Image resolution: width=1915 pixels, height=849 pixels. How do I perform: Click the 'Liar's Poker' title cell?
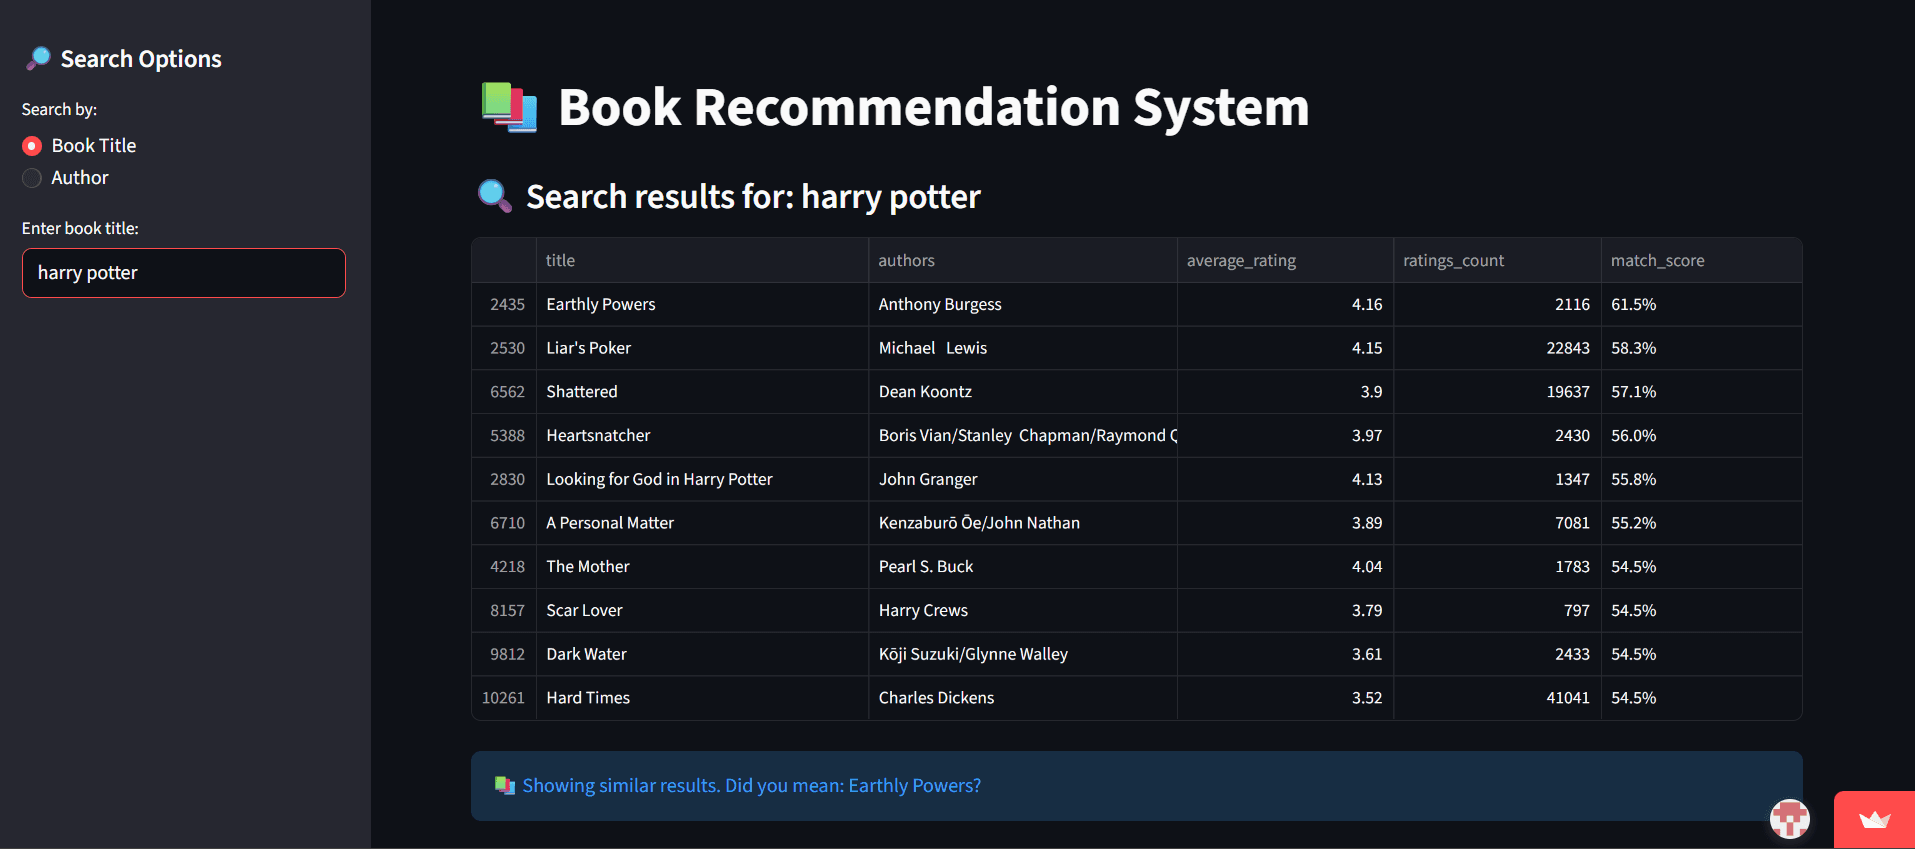702,348
